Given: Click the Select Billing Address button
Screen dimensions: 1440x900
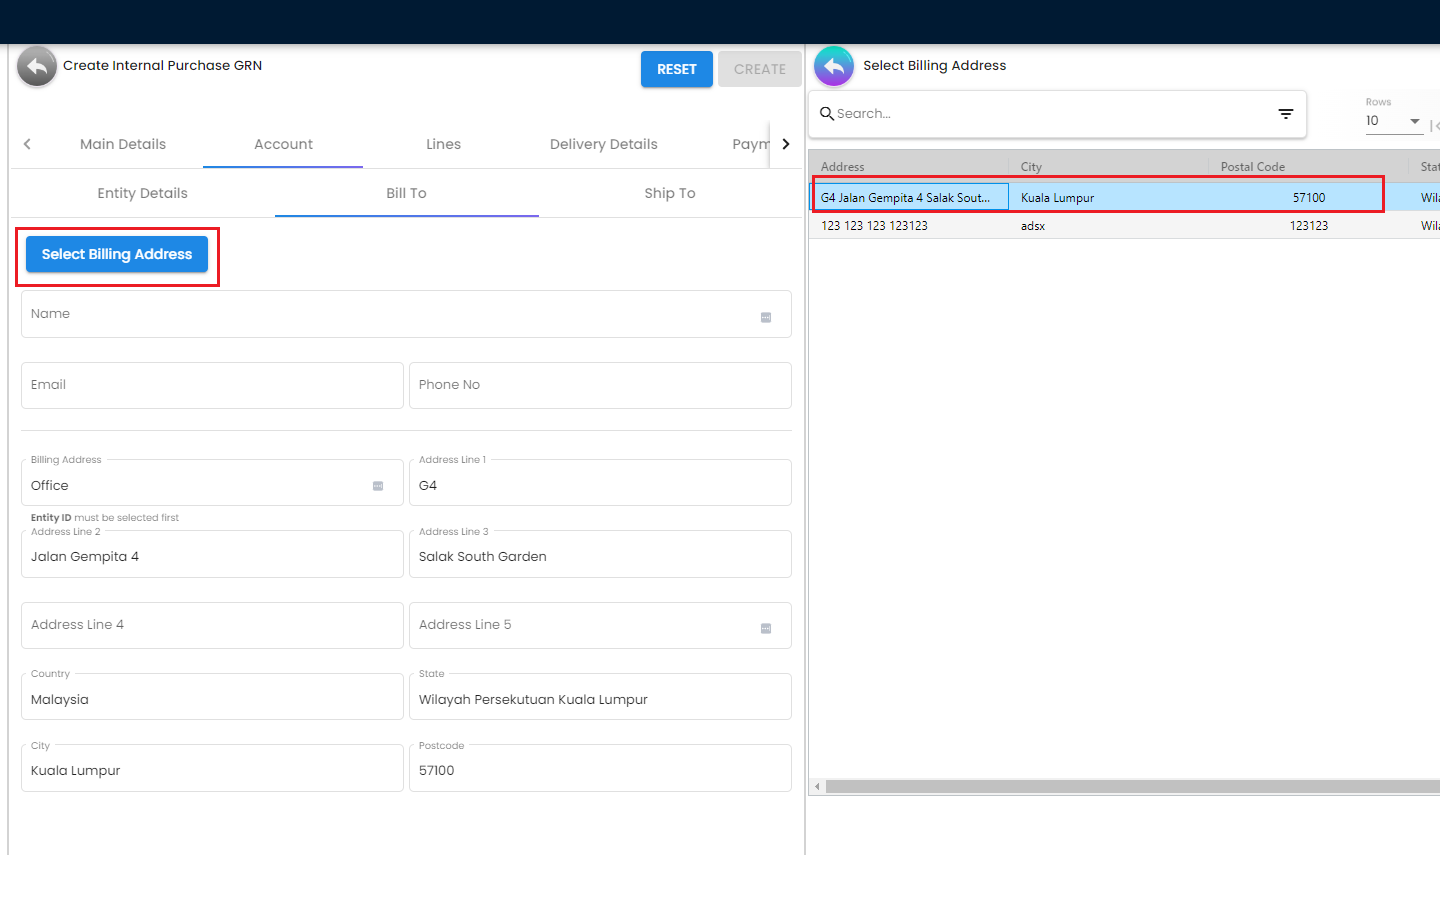Looking at the screenshot, I should tap(117, 254).
